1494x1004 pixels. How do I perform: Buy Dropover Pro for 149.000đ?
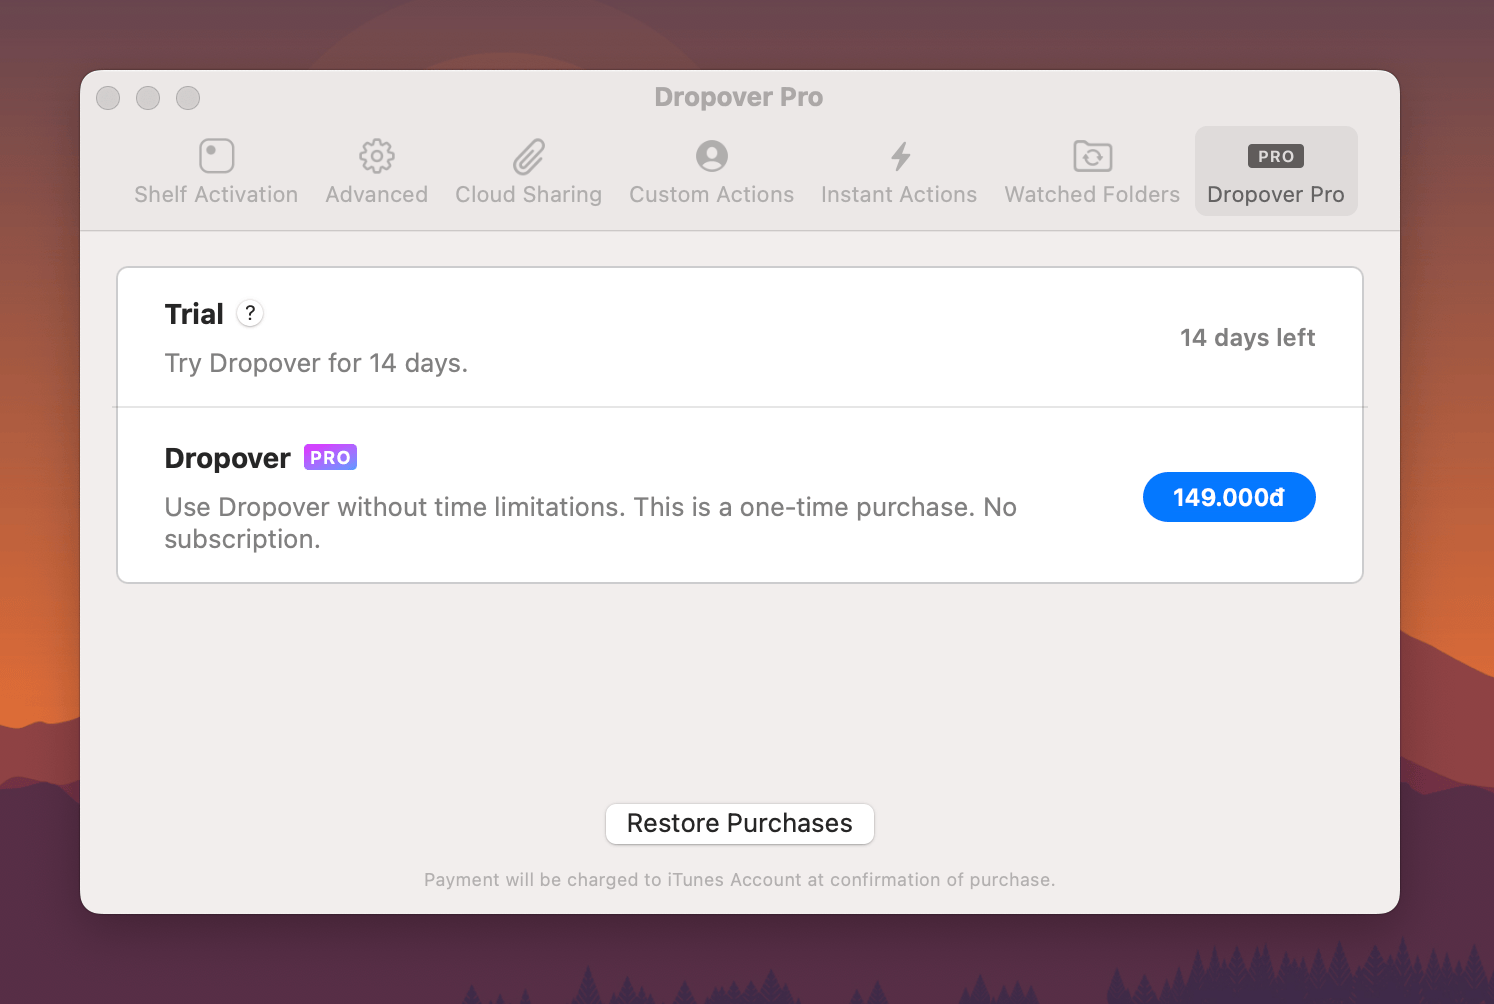pyautogui.click(x=1229, y=497)
